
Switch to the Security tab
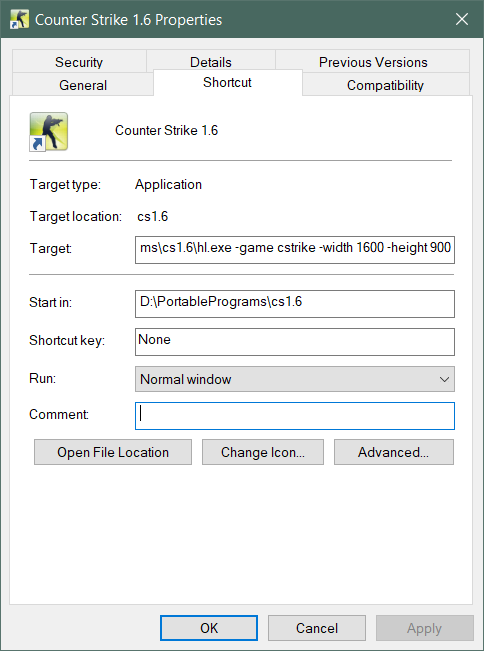click(79, 62)
